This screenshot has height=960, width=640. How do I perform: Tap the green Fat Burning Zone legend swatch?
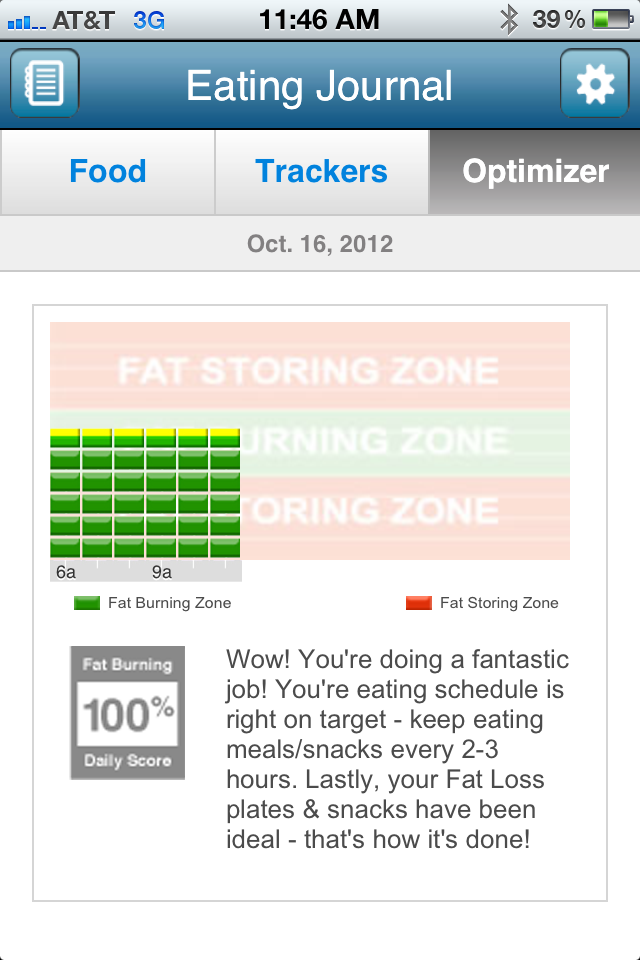[x=88, y=603]
